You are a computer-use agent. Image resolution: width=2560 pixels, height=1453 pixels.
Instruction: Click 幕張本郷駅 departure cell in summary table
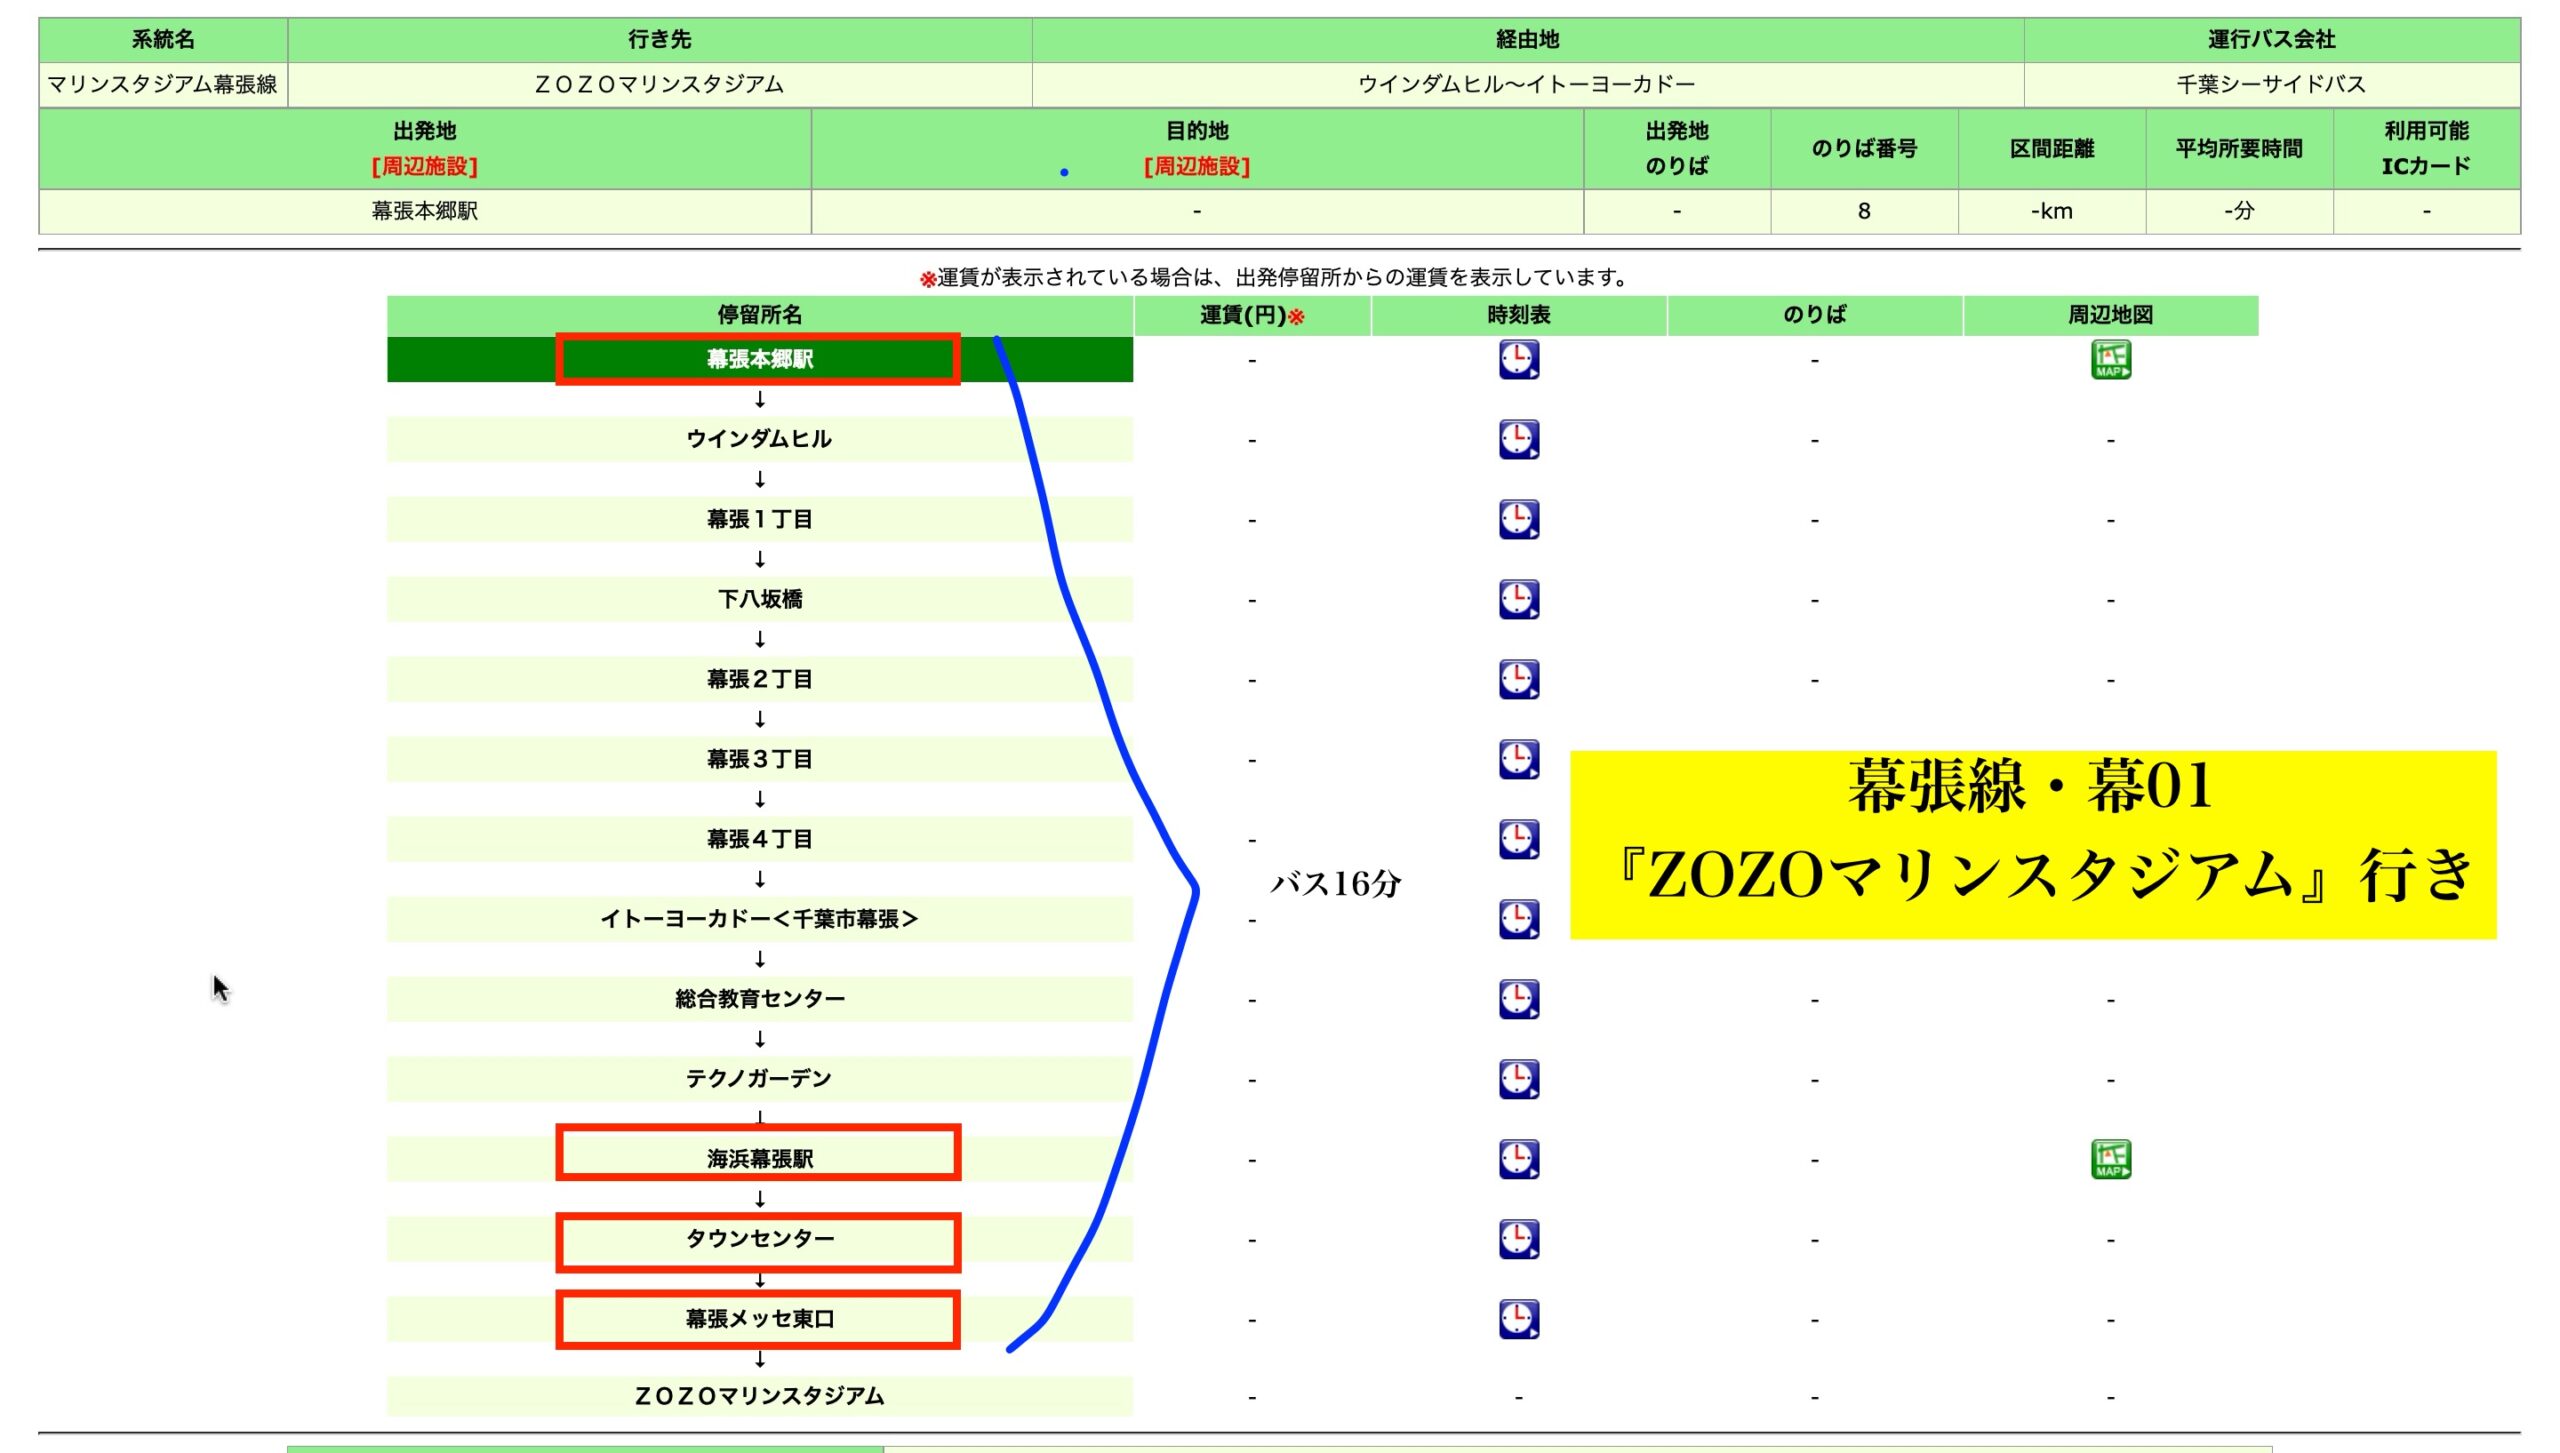[x=425, y=211]
